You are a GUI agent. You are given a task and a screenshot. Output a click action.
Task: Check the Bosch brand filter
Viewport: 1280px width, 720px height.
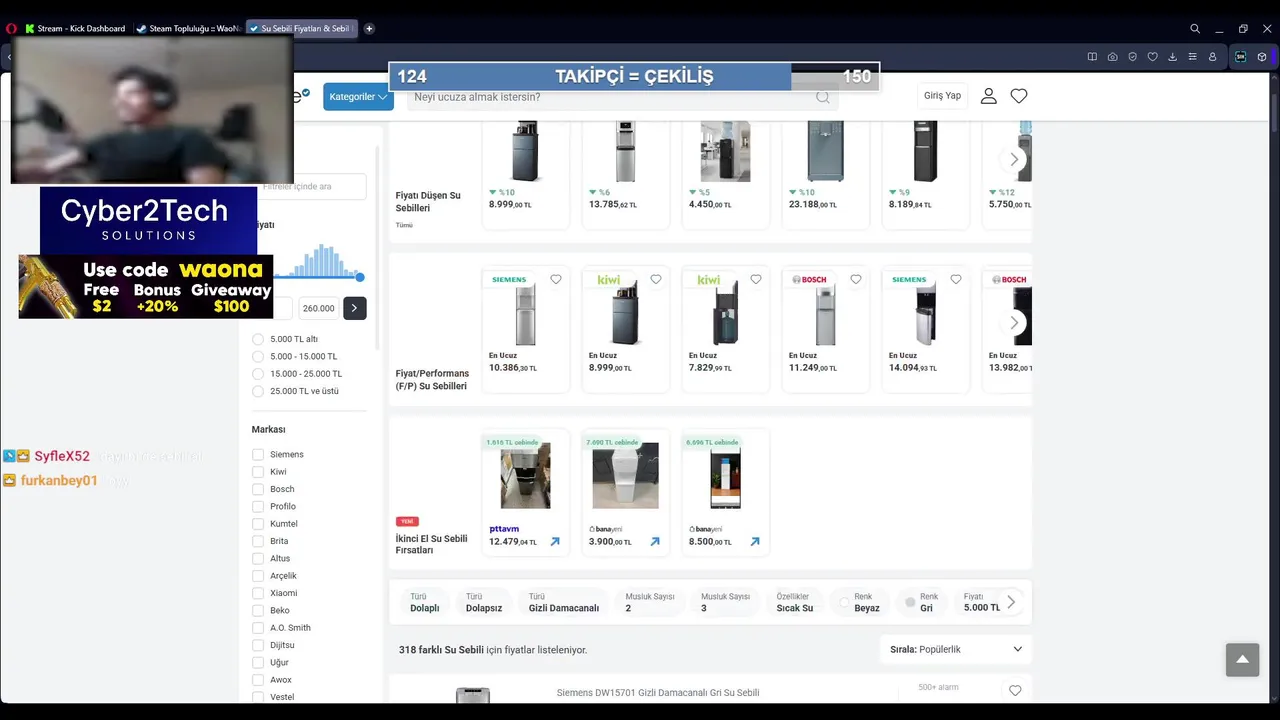pos(258,489)
